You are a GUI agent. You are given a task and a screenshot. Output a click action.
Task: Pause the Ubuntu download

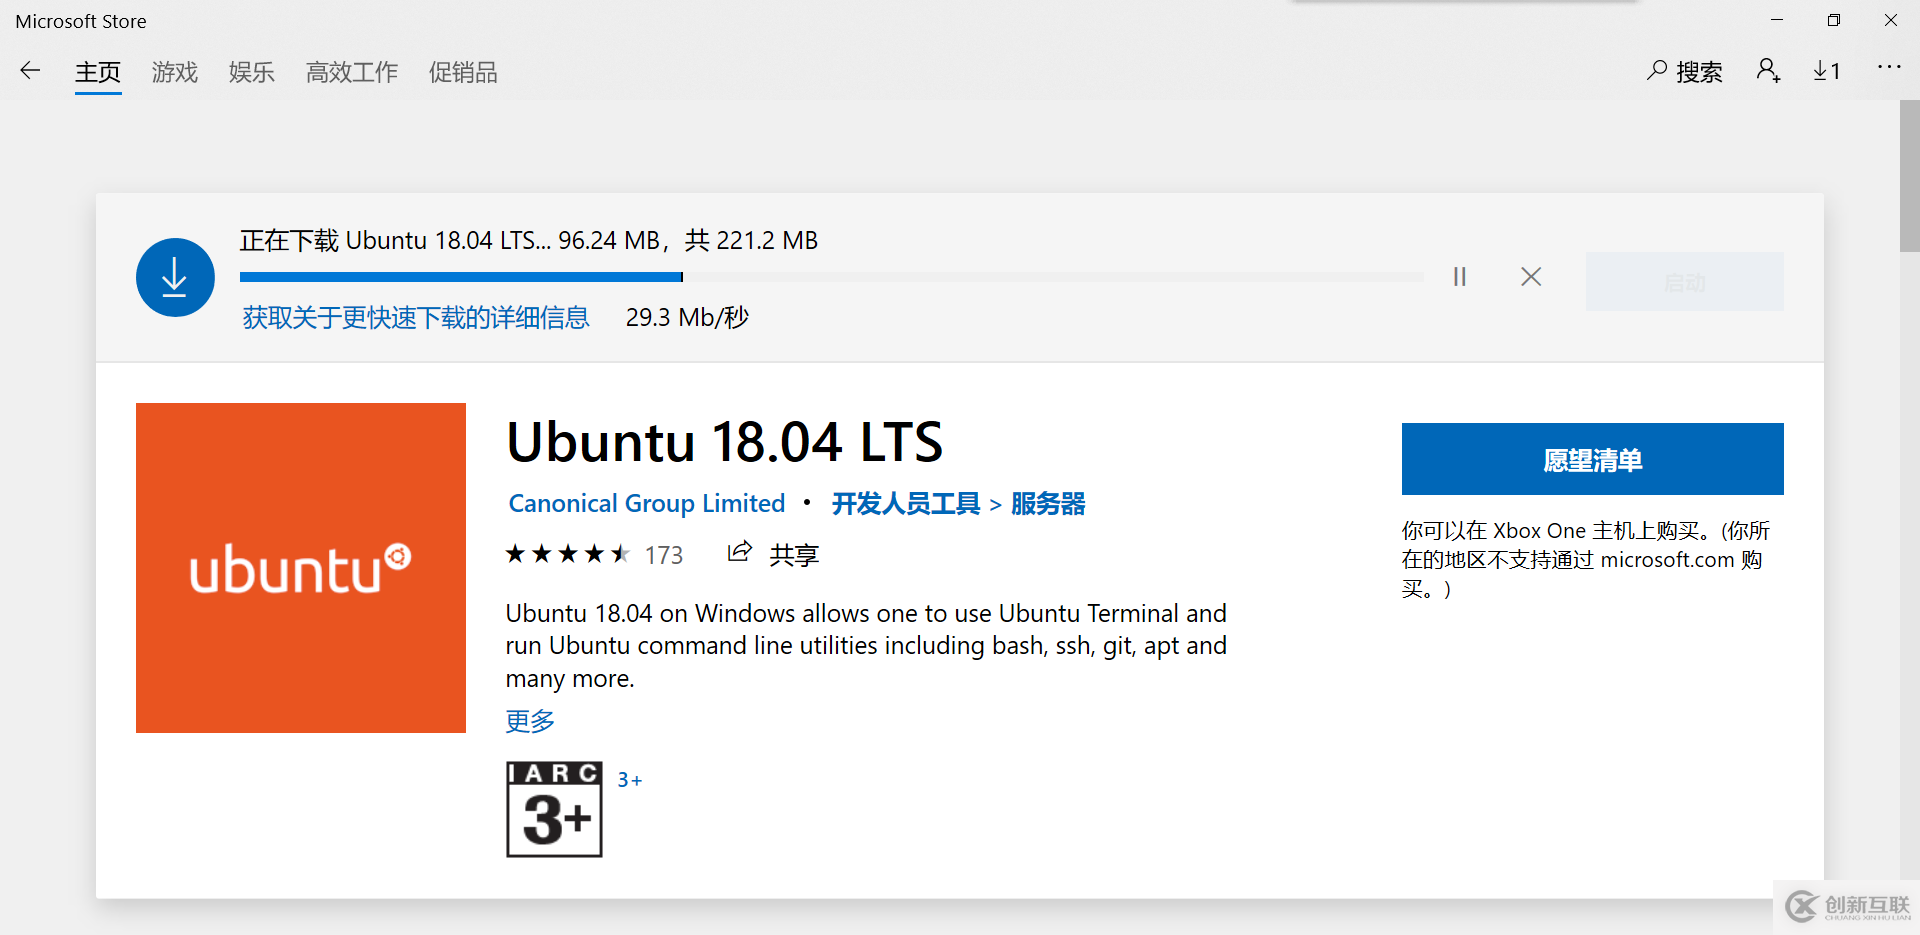(1460, 277)
